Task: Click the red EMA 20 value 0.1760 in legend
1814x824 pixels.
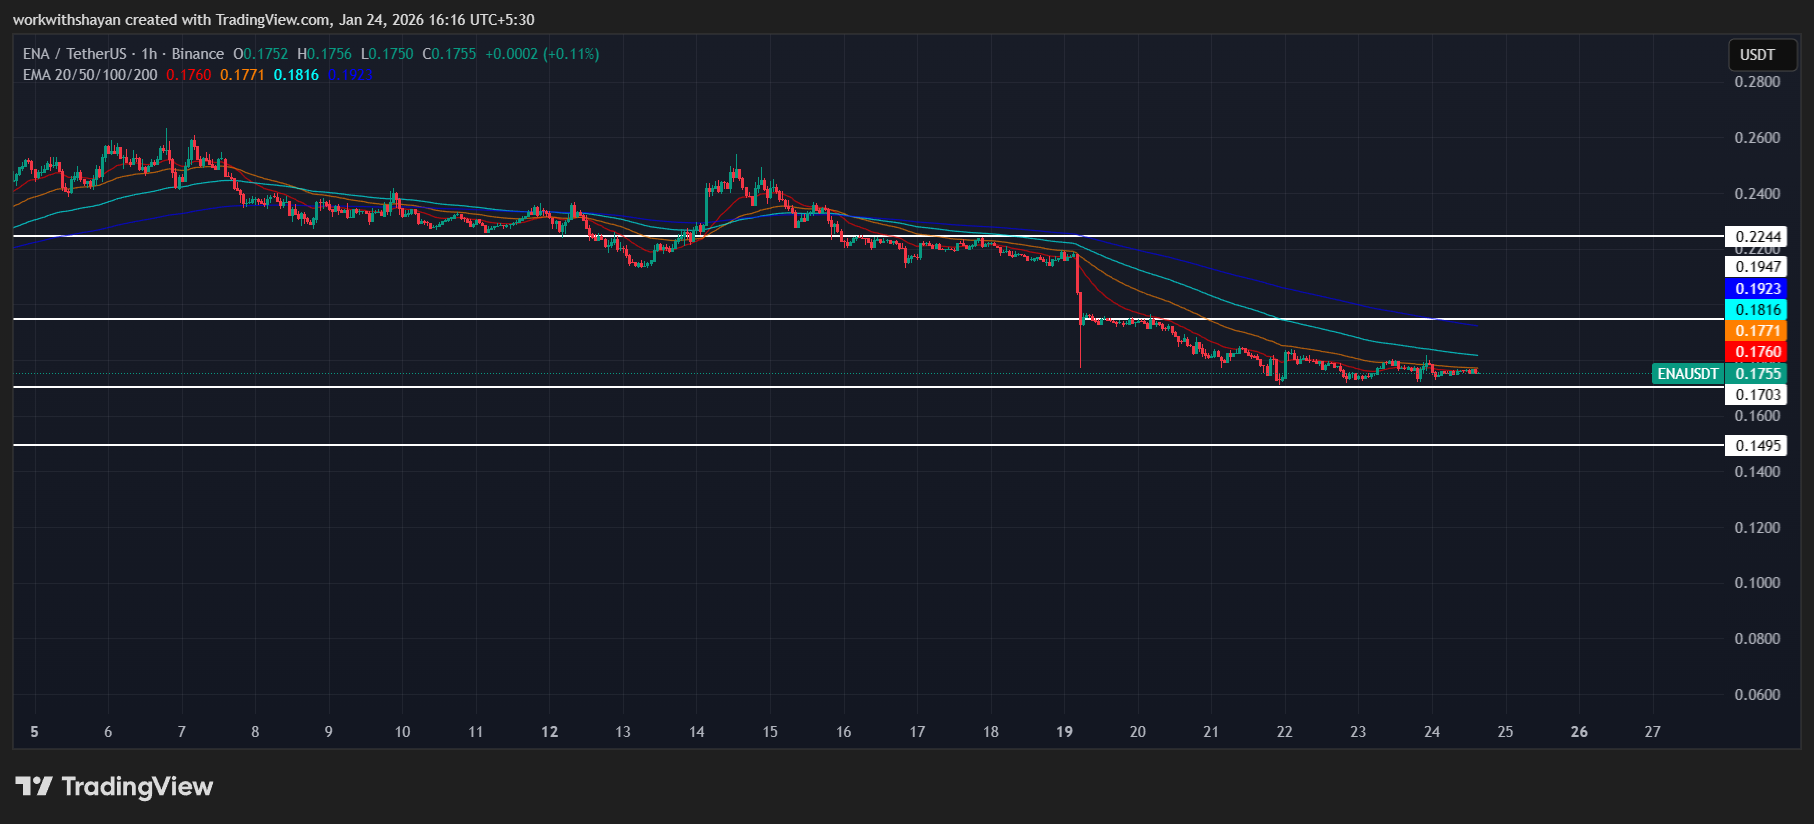Action: pos(189,75)
